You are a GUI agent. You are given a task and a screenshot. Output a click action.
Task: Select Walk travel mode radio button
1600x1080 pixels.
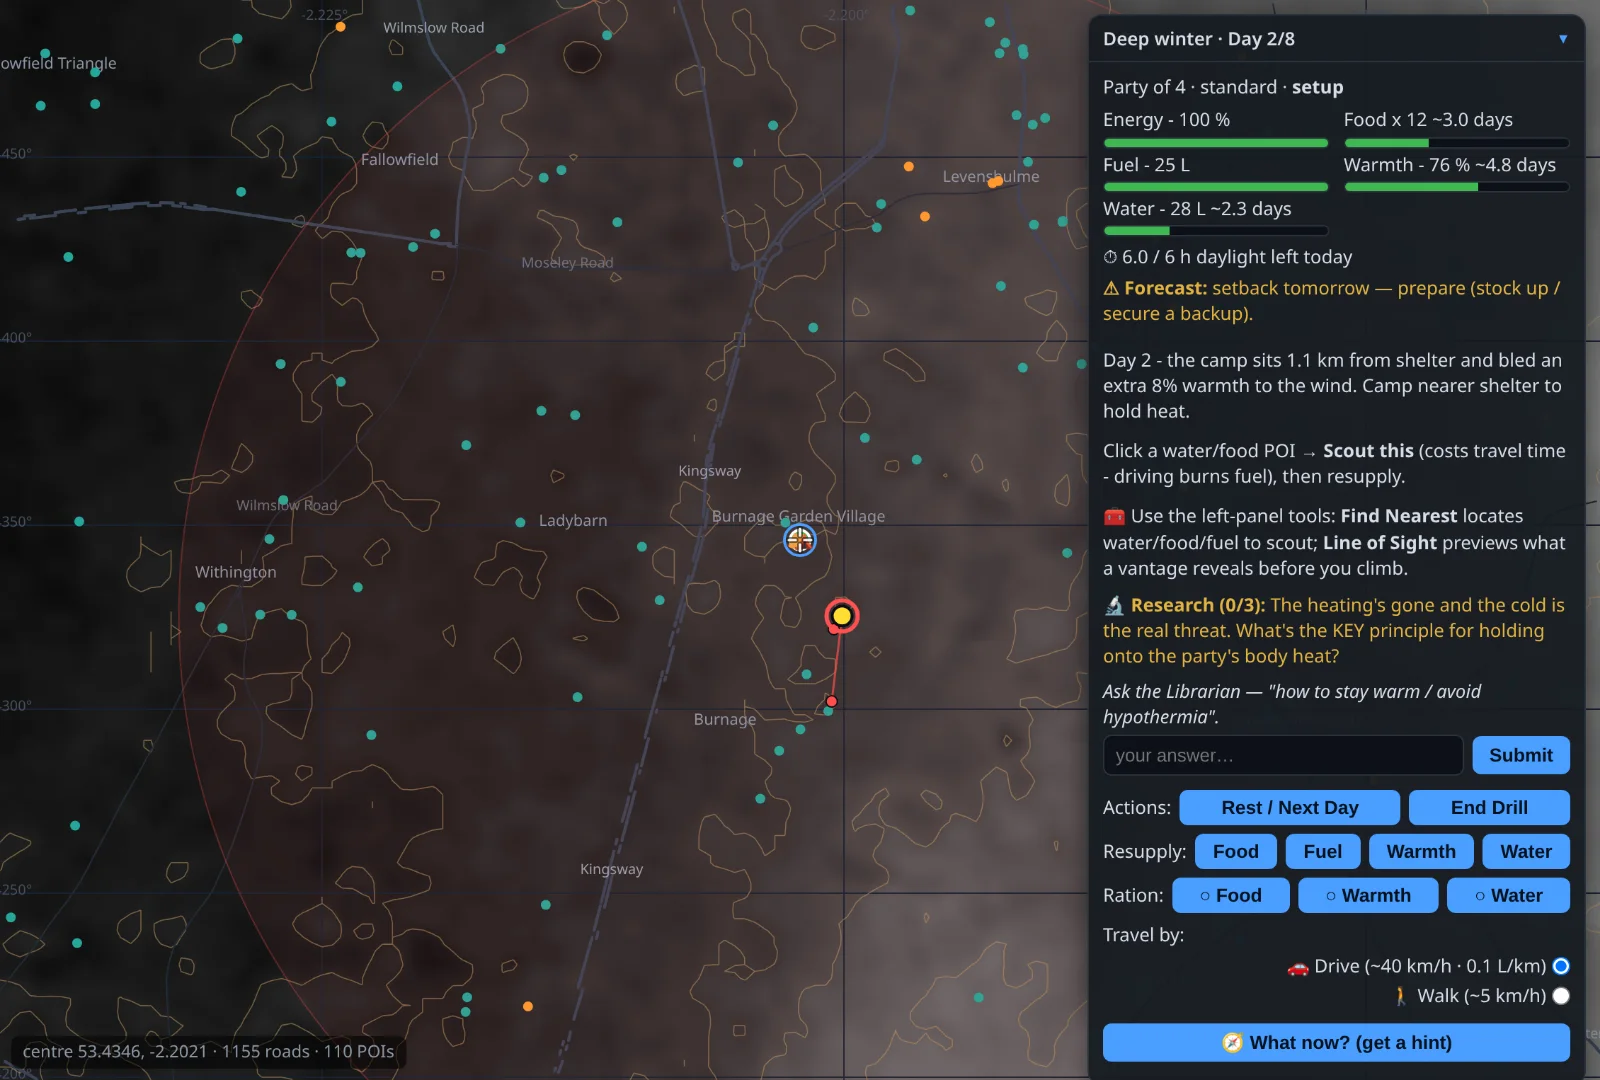1560,996
